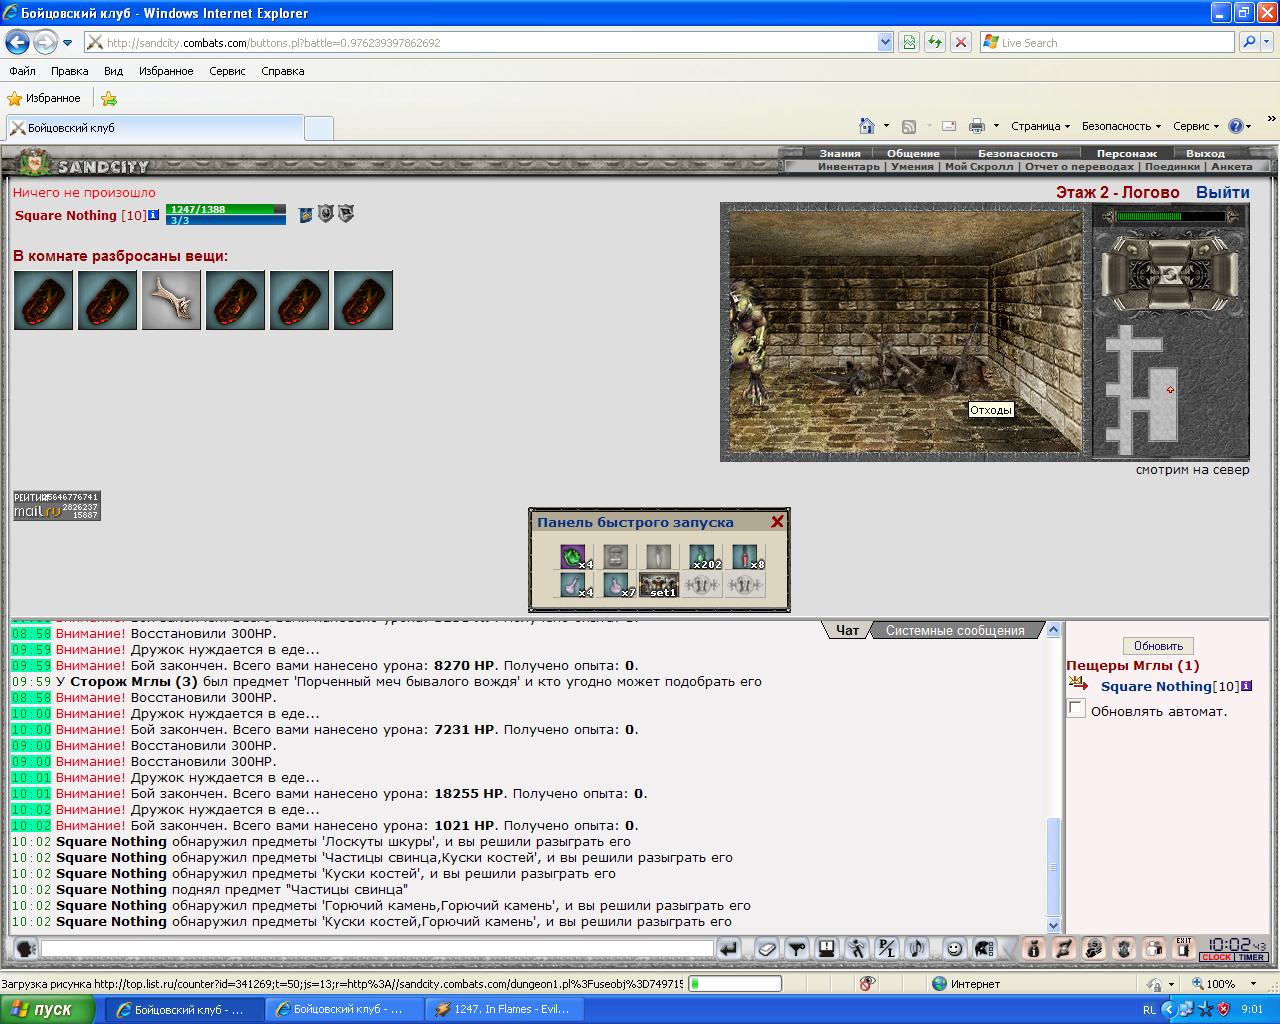Viewport: 1280px width, 1024px height.
Task: Click the EXIT icon in chat bar
Action: click(1184, 948)
